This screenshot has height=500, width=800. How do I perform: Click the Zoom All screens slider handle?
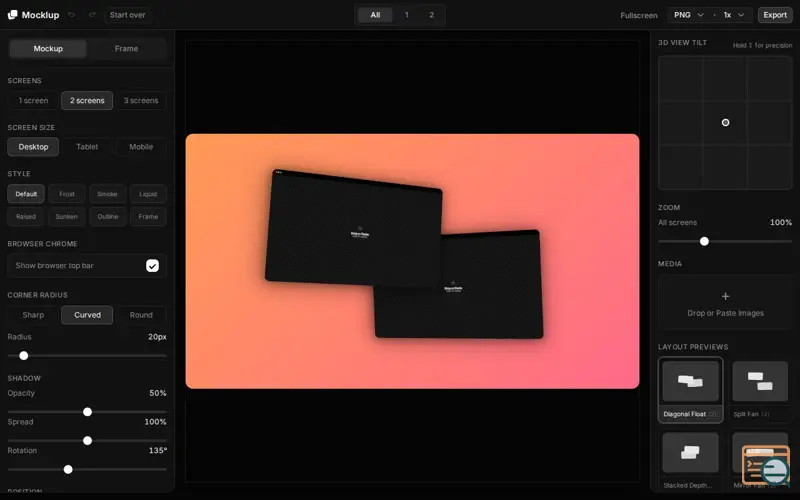[x=704, y=241]
